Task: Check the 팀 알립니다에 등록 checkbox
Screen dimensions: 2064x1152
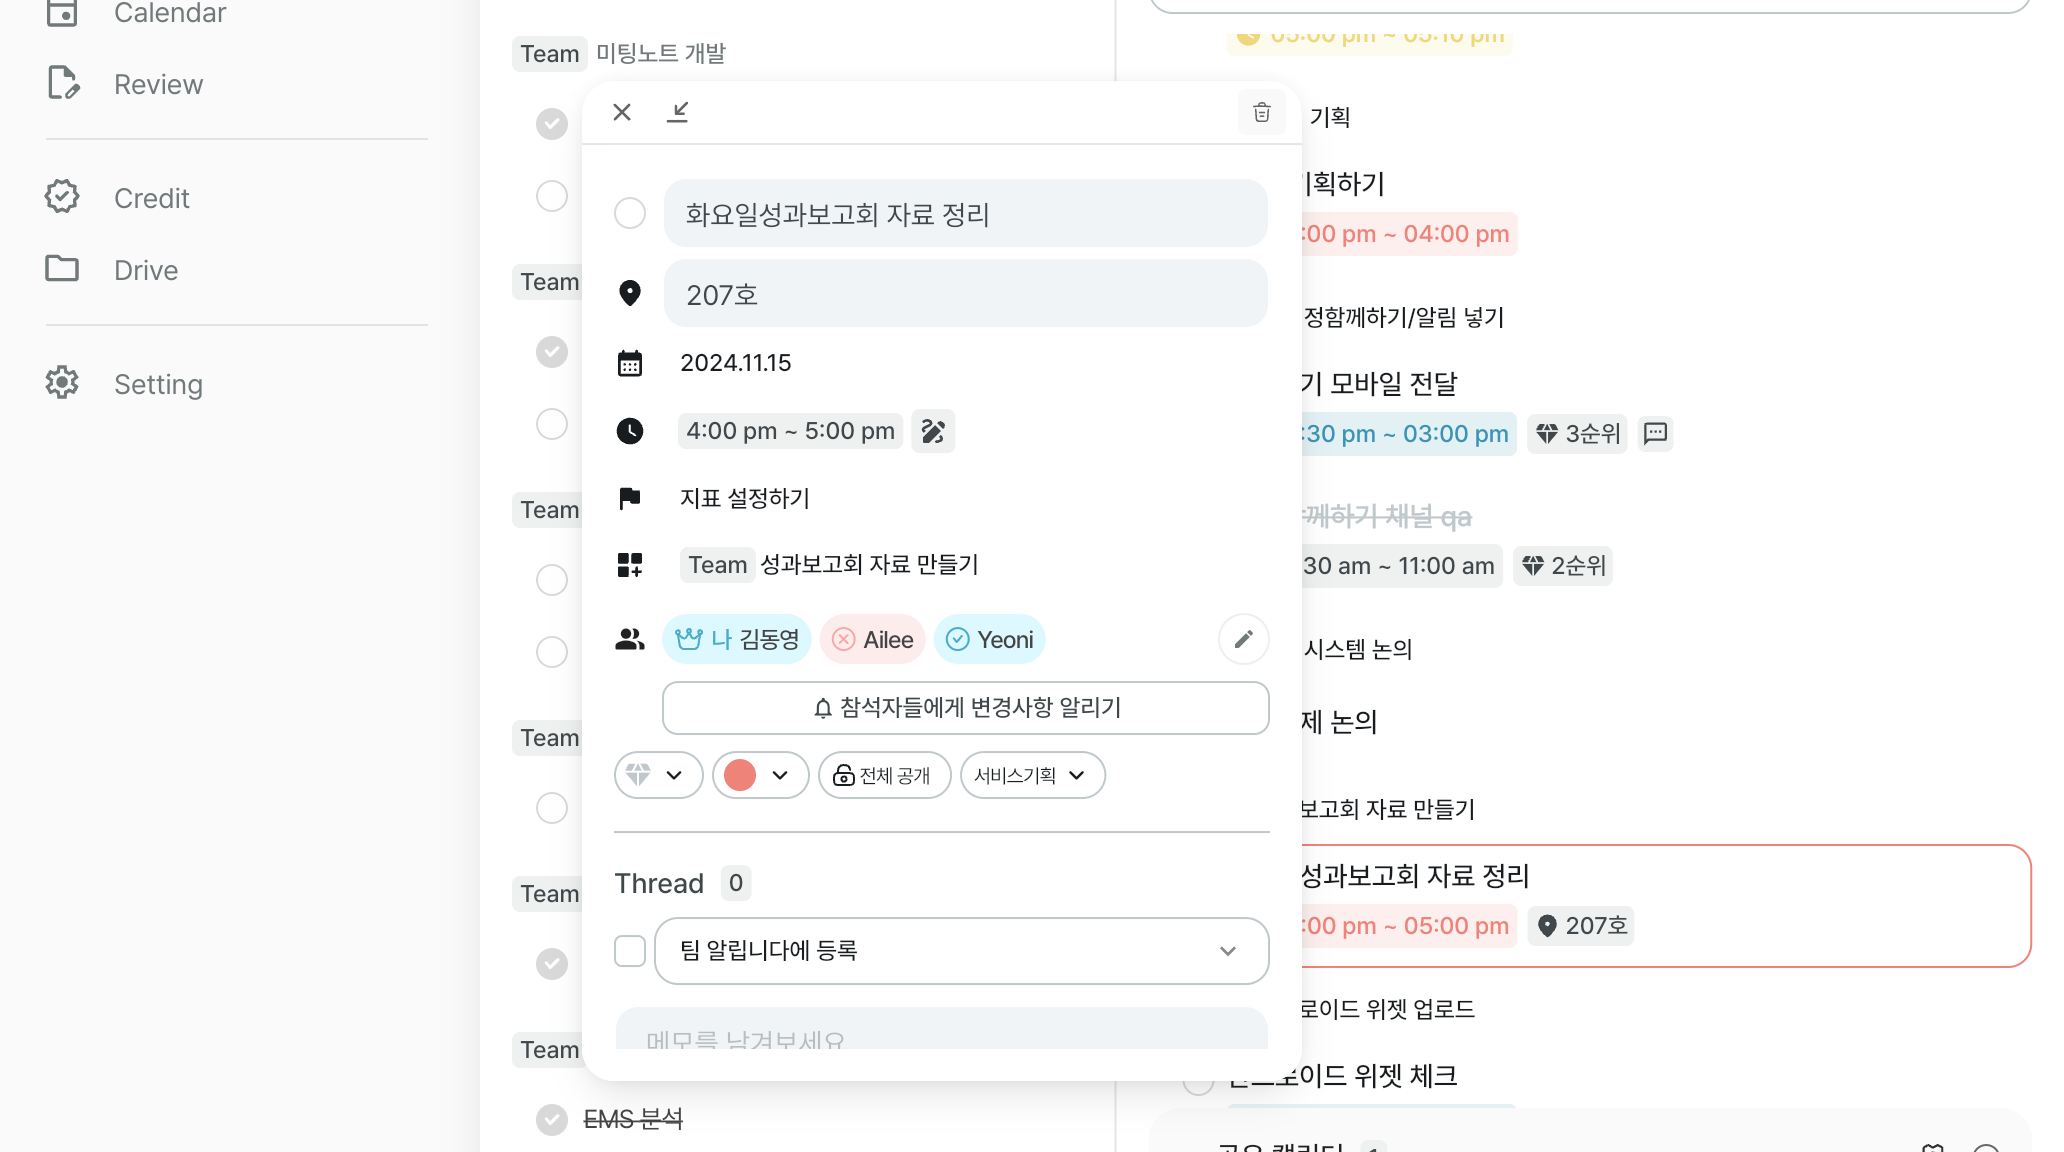Action: (x=630, y=950)
